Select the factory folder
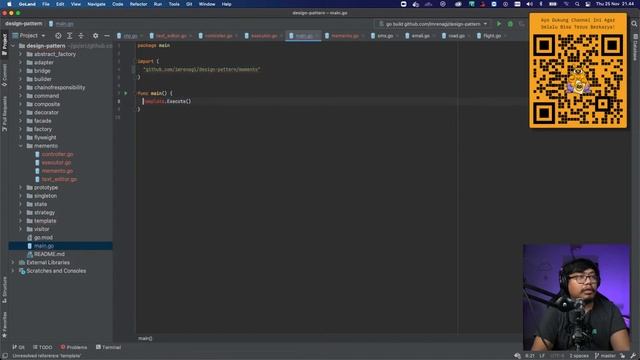The height and width of the screenshot is (360, 640). 43,129
